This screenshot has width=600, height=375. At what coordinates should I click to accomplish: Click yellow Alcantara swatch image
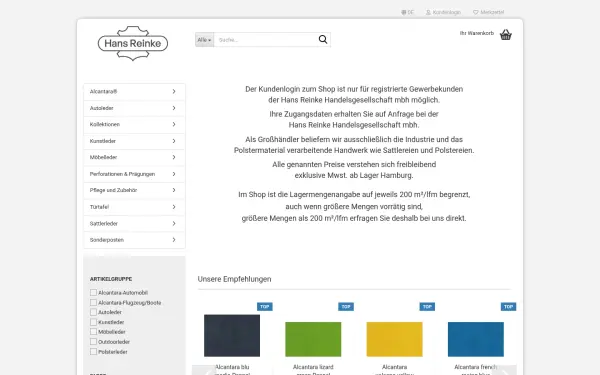click(395, 339)
